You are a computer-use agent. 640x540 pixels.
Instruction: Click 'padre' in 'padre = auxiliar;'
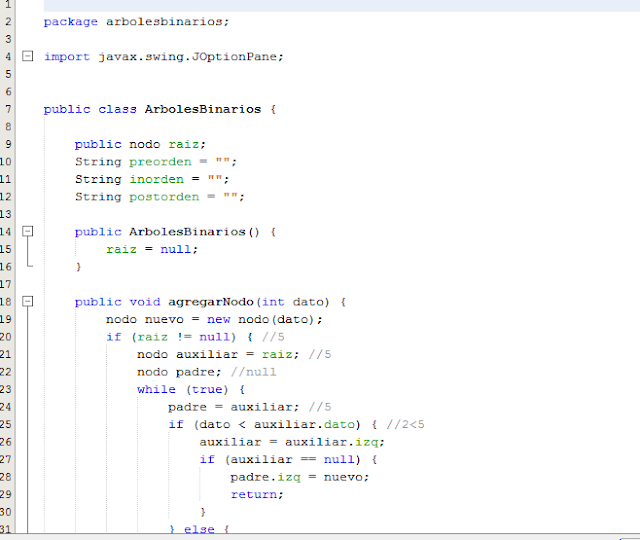tap(187, 407)
